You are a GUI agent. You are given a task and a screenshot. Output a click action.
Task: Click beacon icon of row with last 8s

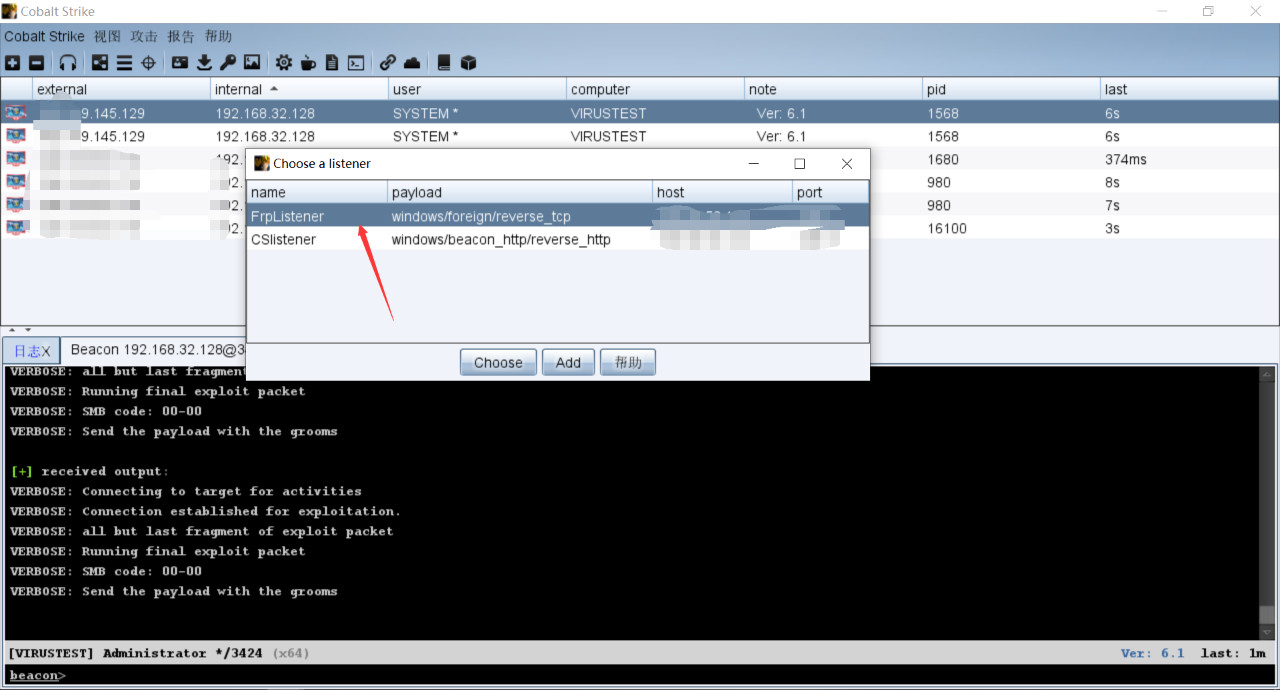point(16,182)
